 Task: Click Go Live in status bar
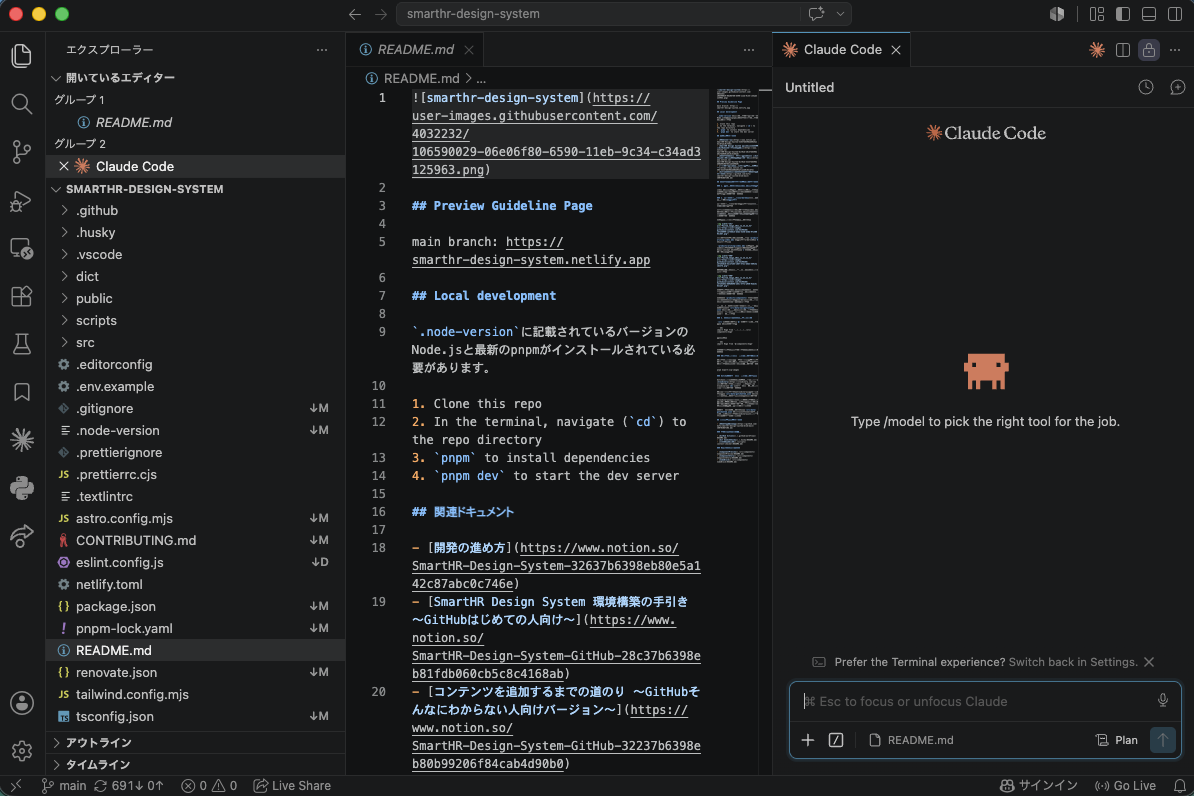click(x=1125, y=785)
